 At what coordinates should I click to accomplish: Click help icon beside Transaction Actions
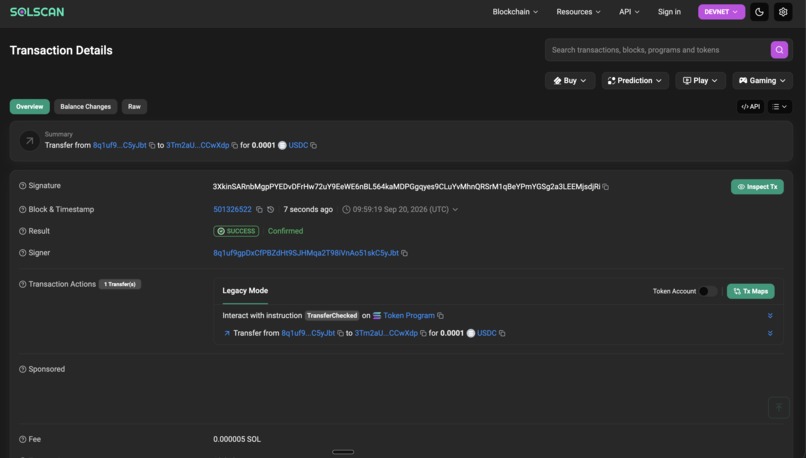click(x=23, y=284)
